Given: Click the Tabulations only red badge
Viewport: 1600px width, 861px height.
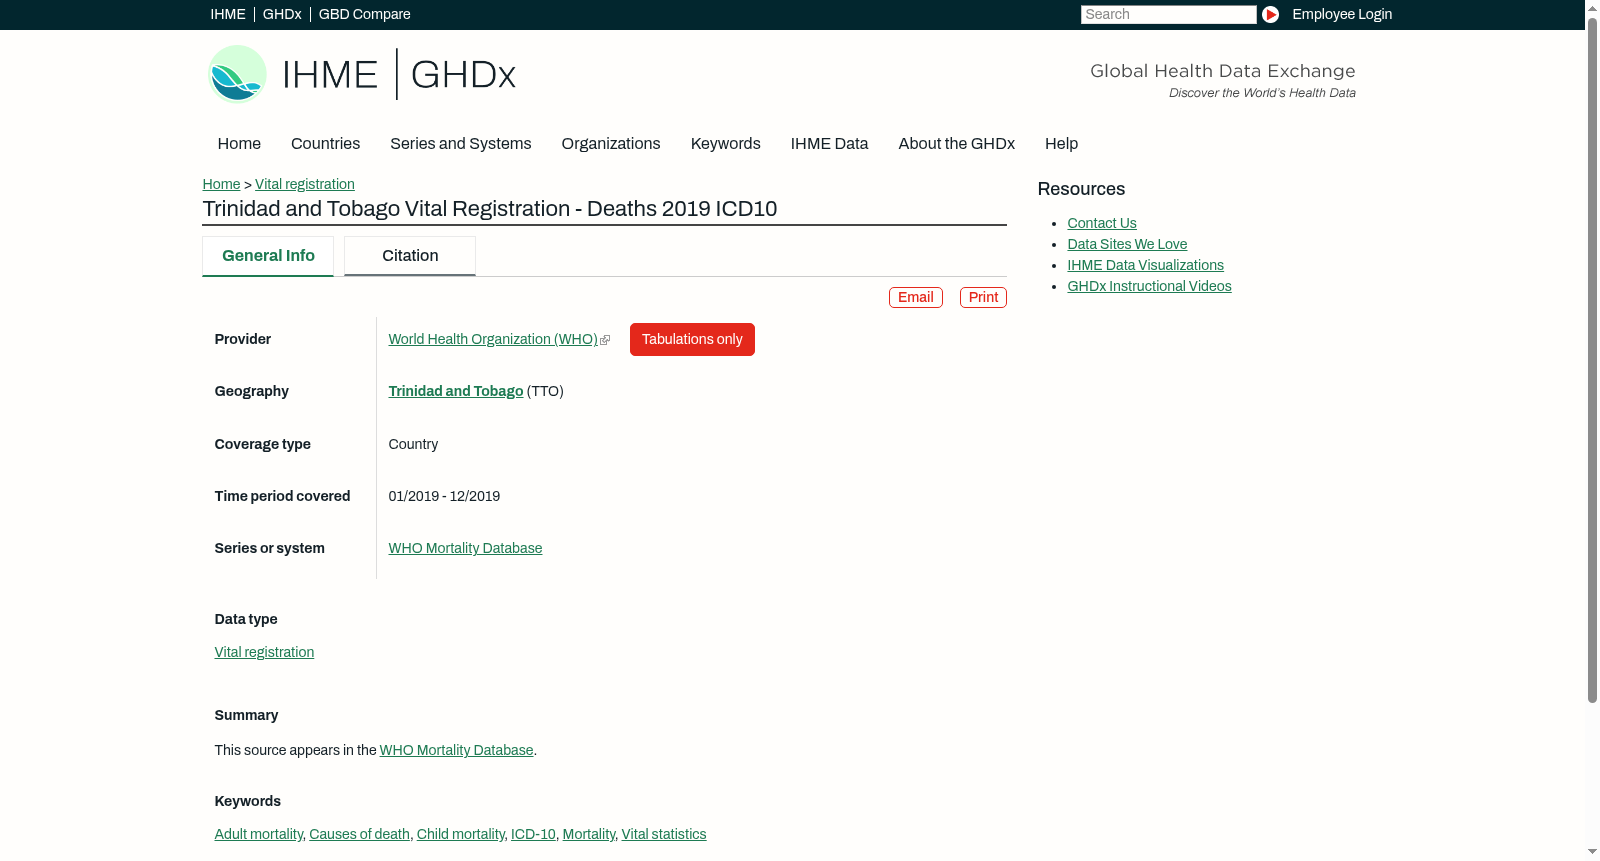Looking at the screenshot, I should coord(692,340).
